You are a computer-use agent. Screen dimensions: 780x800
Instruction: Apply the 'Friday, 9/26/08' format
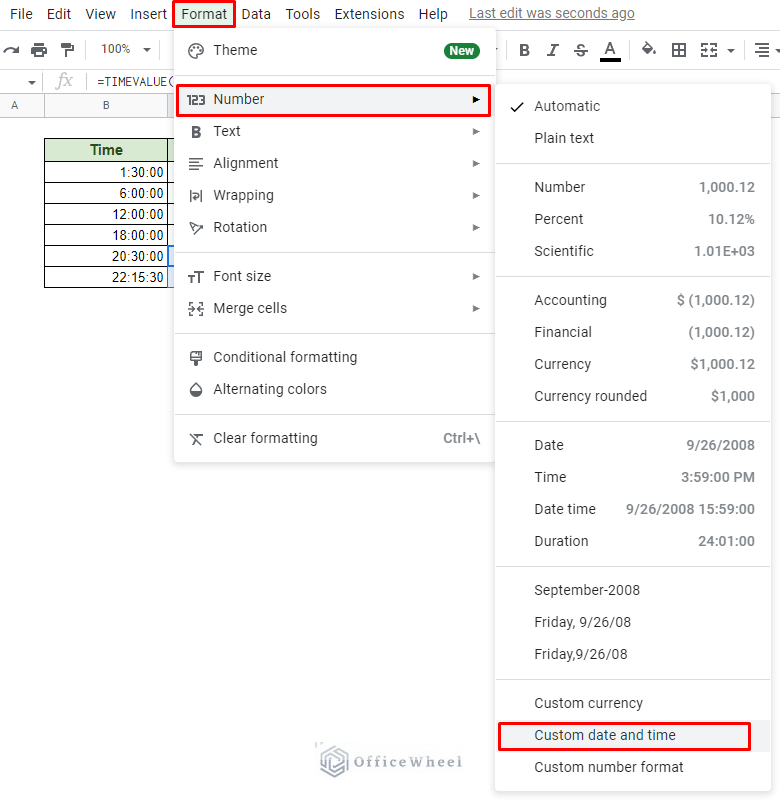[633, 622]
